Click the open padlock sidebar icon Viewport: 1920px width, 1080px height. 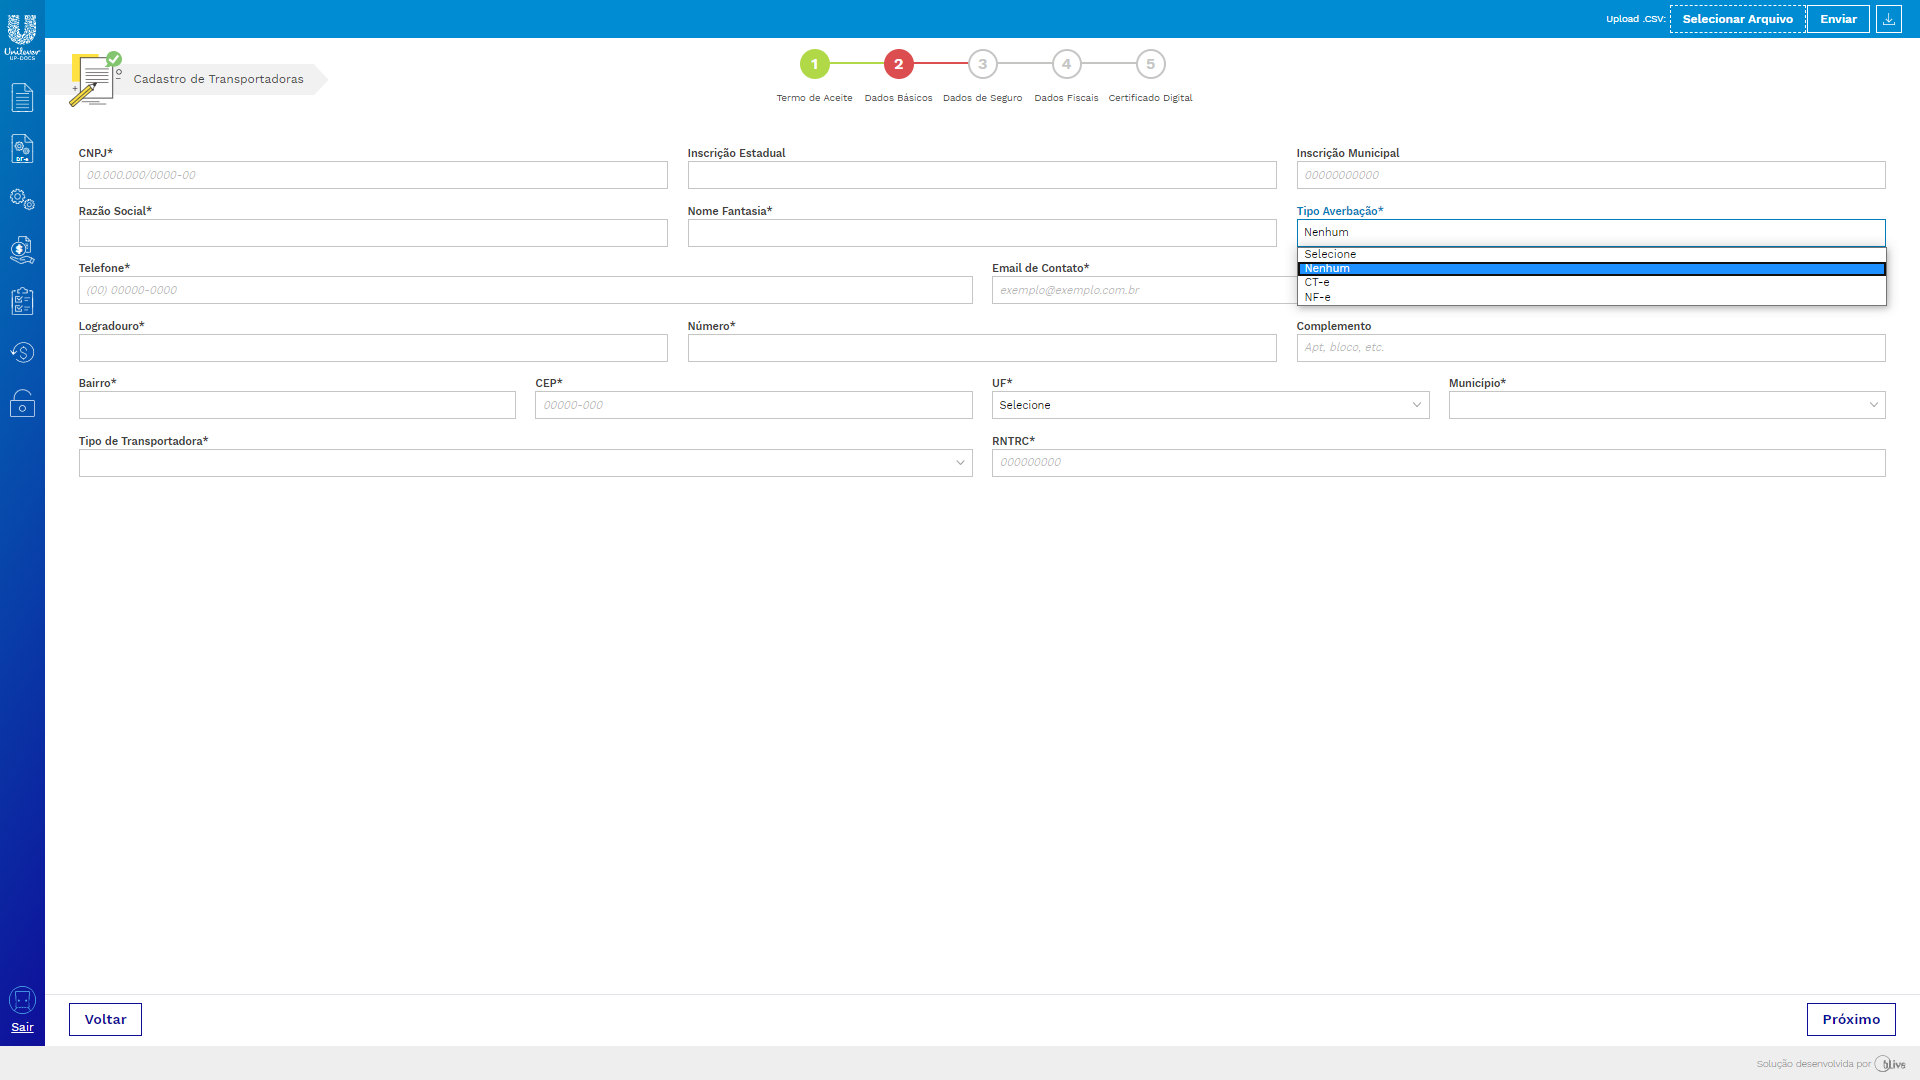point(22,404)
